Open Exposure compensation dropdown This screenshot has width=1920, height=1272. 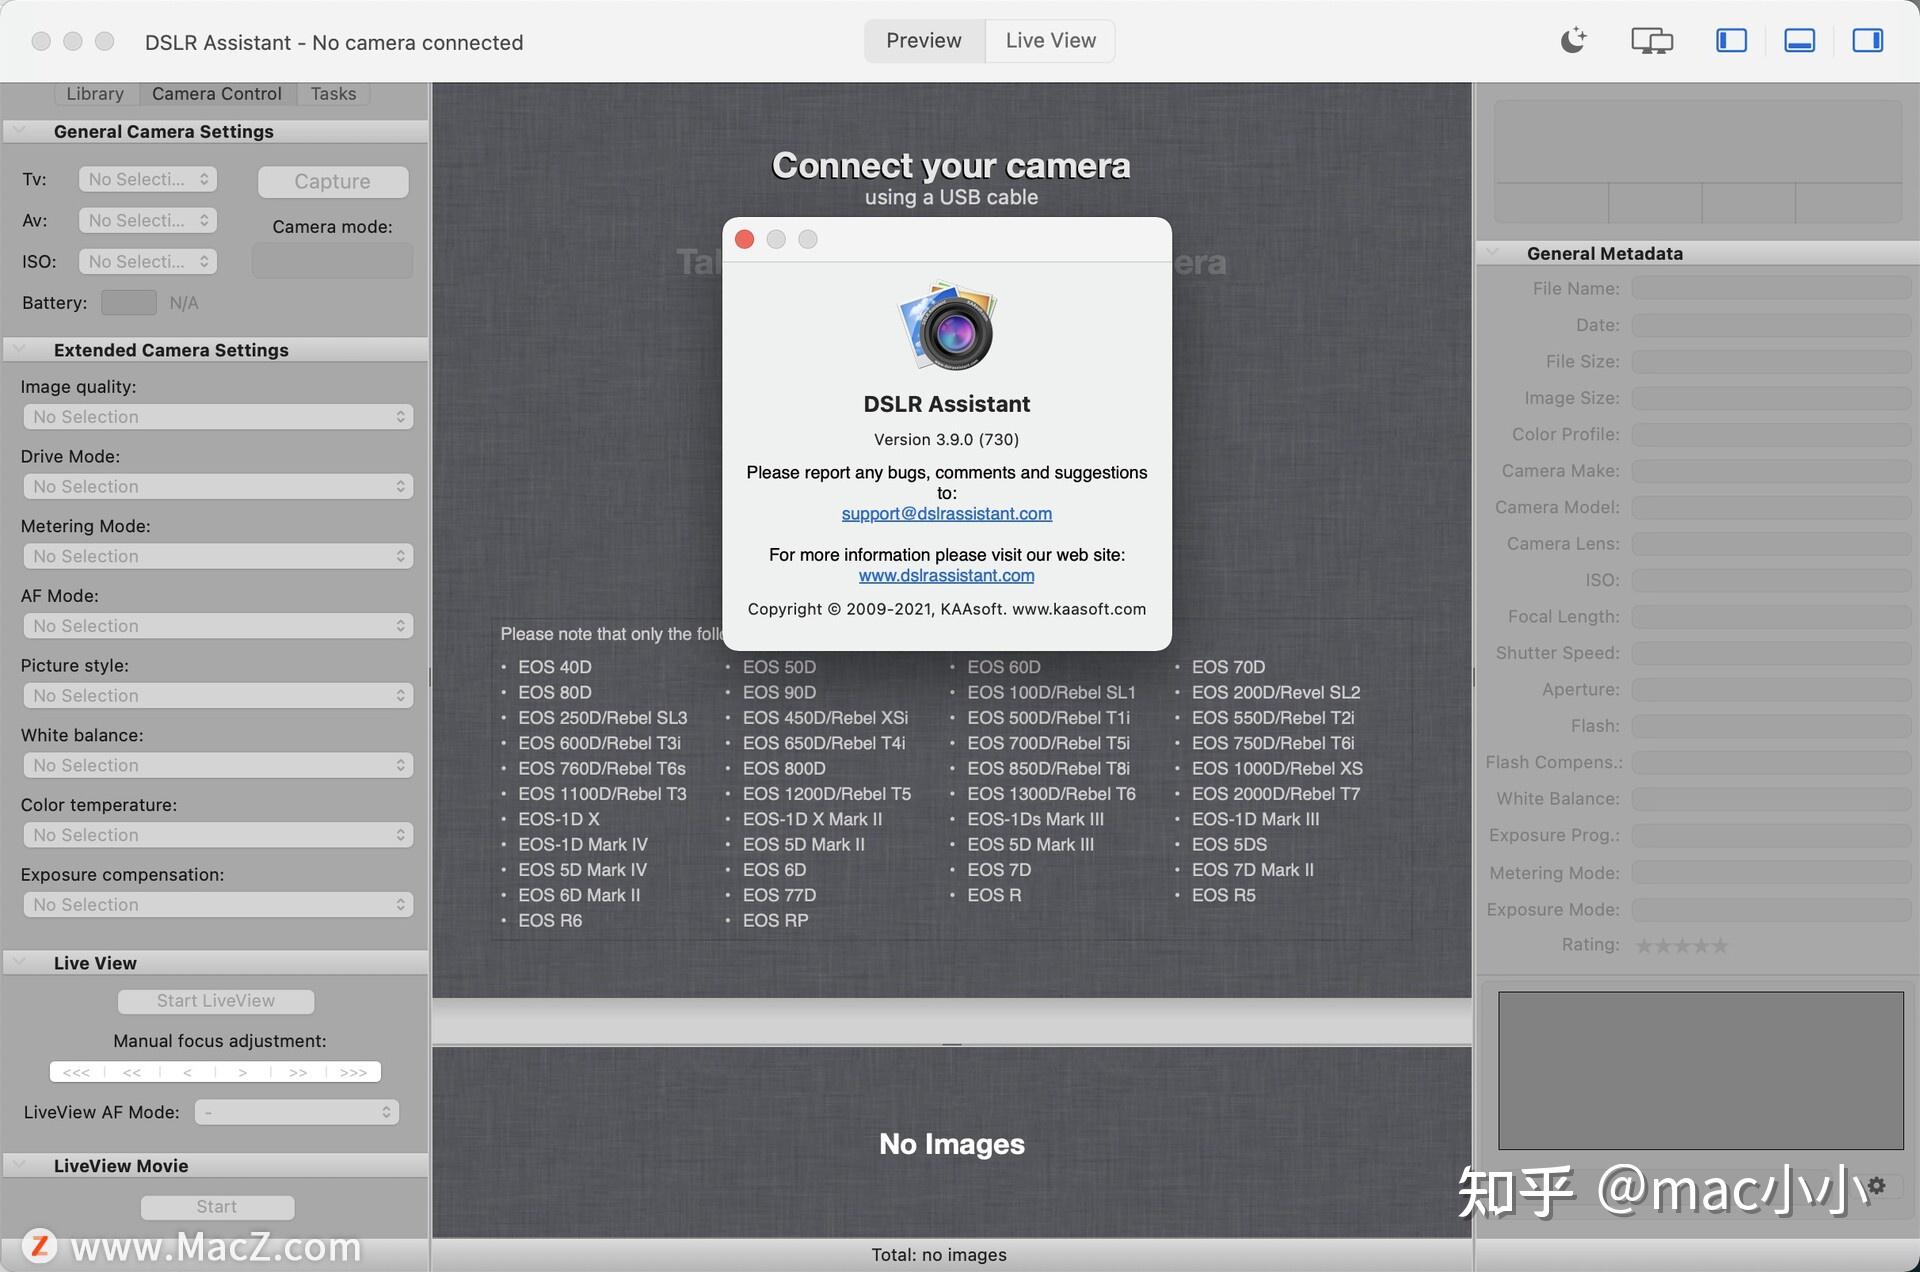click(x=218, y=905)
